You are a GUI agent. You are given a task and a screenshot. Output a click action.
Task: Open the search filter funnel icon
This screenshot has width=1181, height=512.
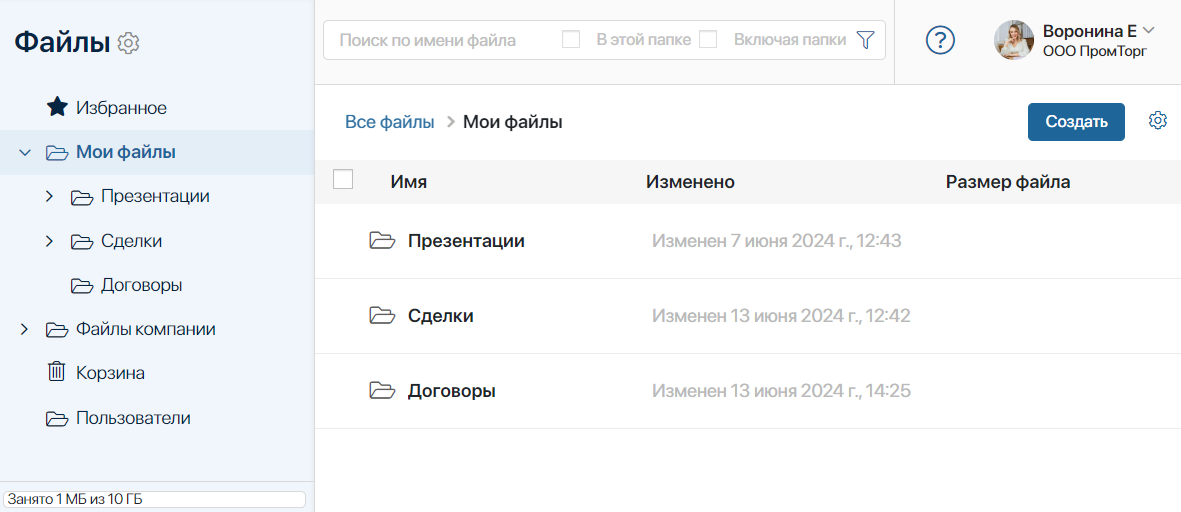pos(865,40)
